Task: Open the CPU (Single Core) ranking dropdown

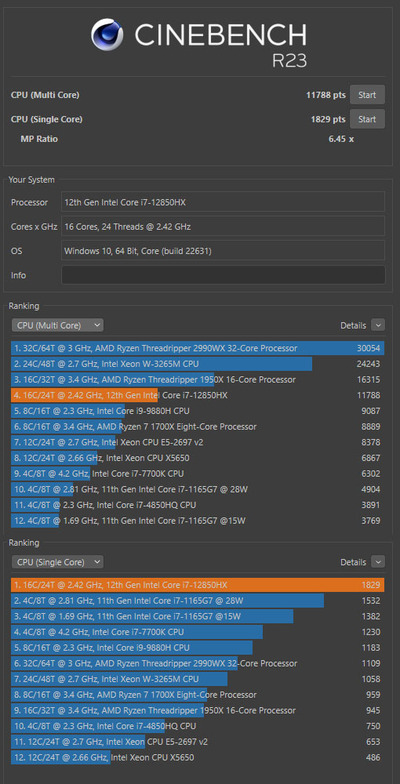Action: point(58,562)
